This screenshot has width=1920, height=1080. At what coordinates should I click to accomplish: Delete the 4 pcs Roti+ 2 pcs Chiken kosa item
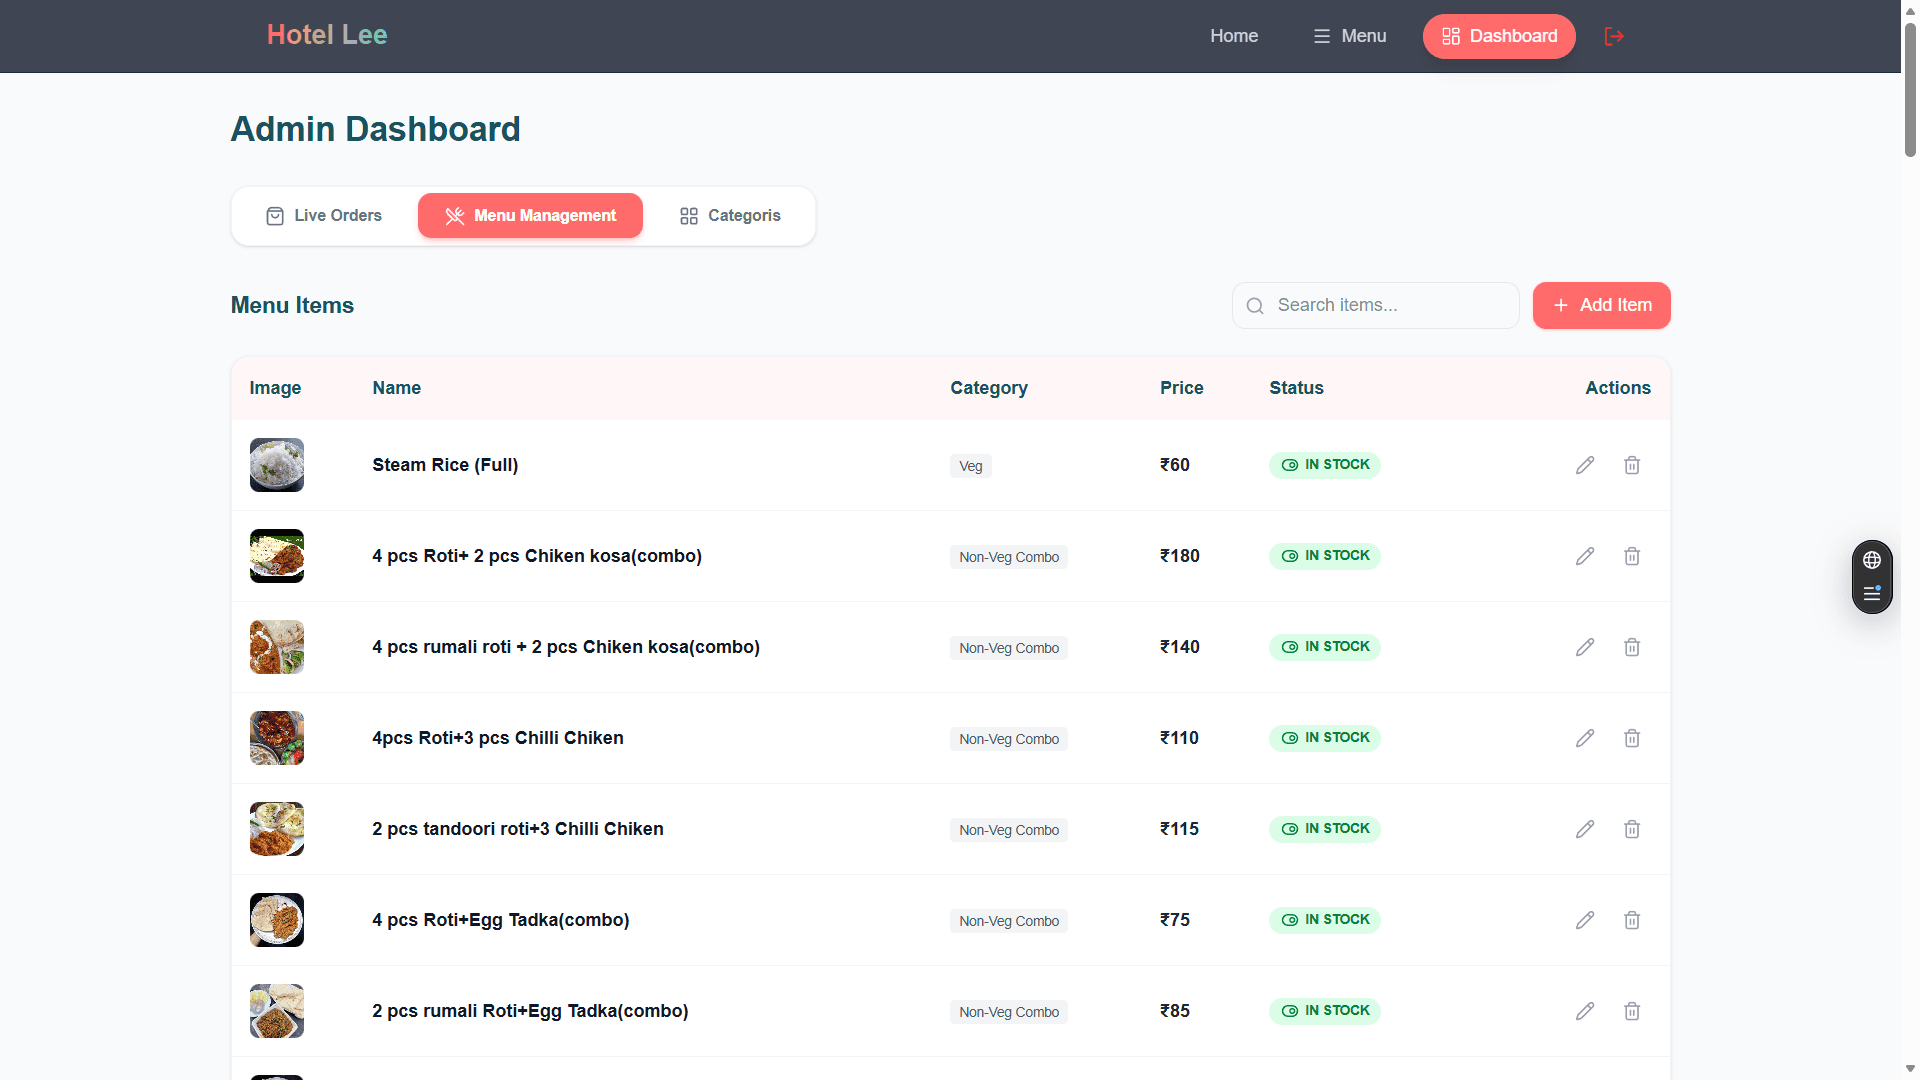[1632, 556]
